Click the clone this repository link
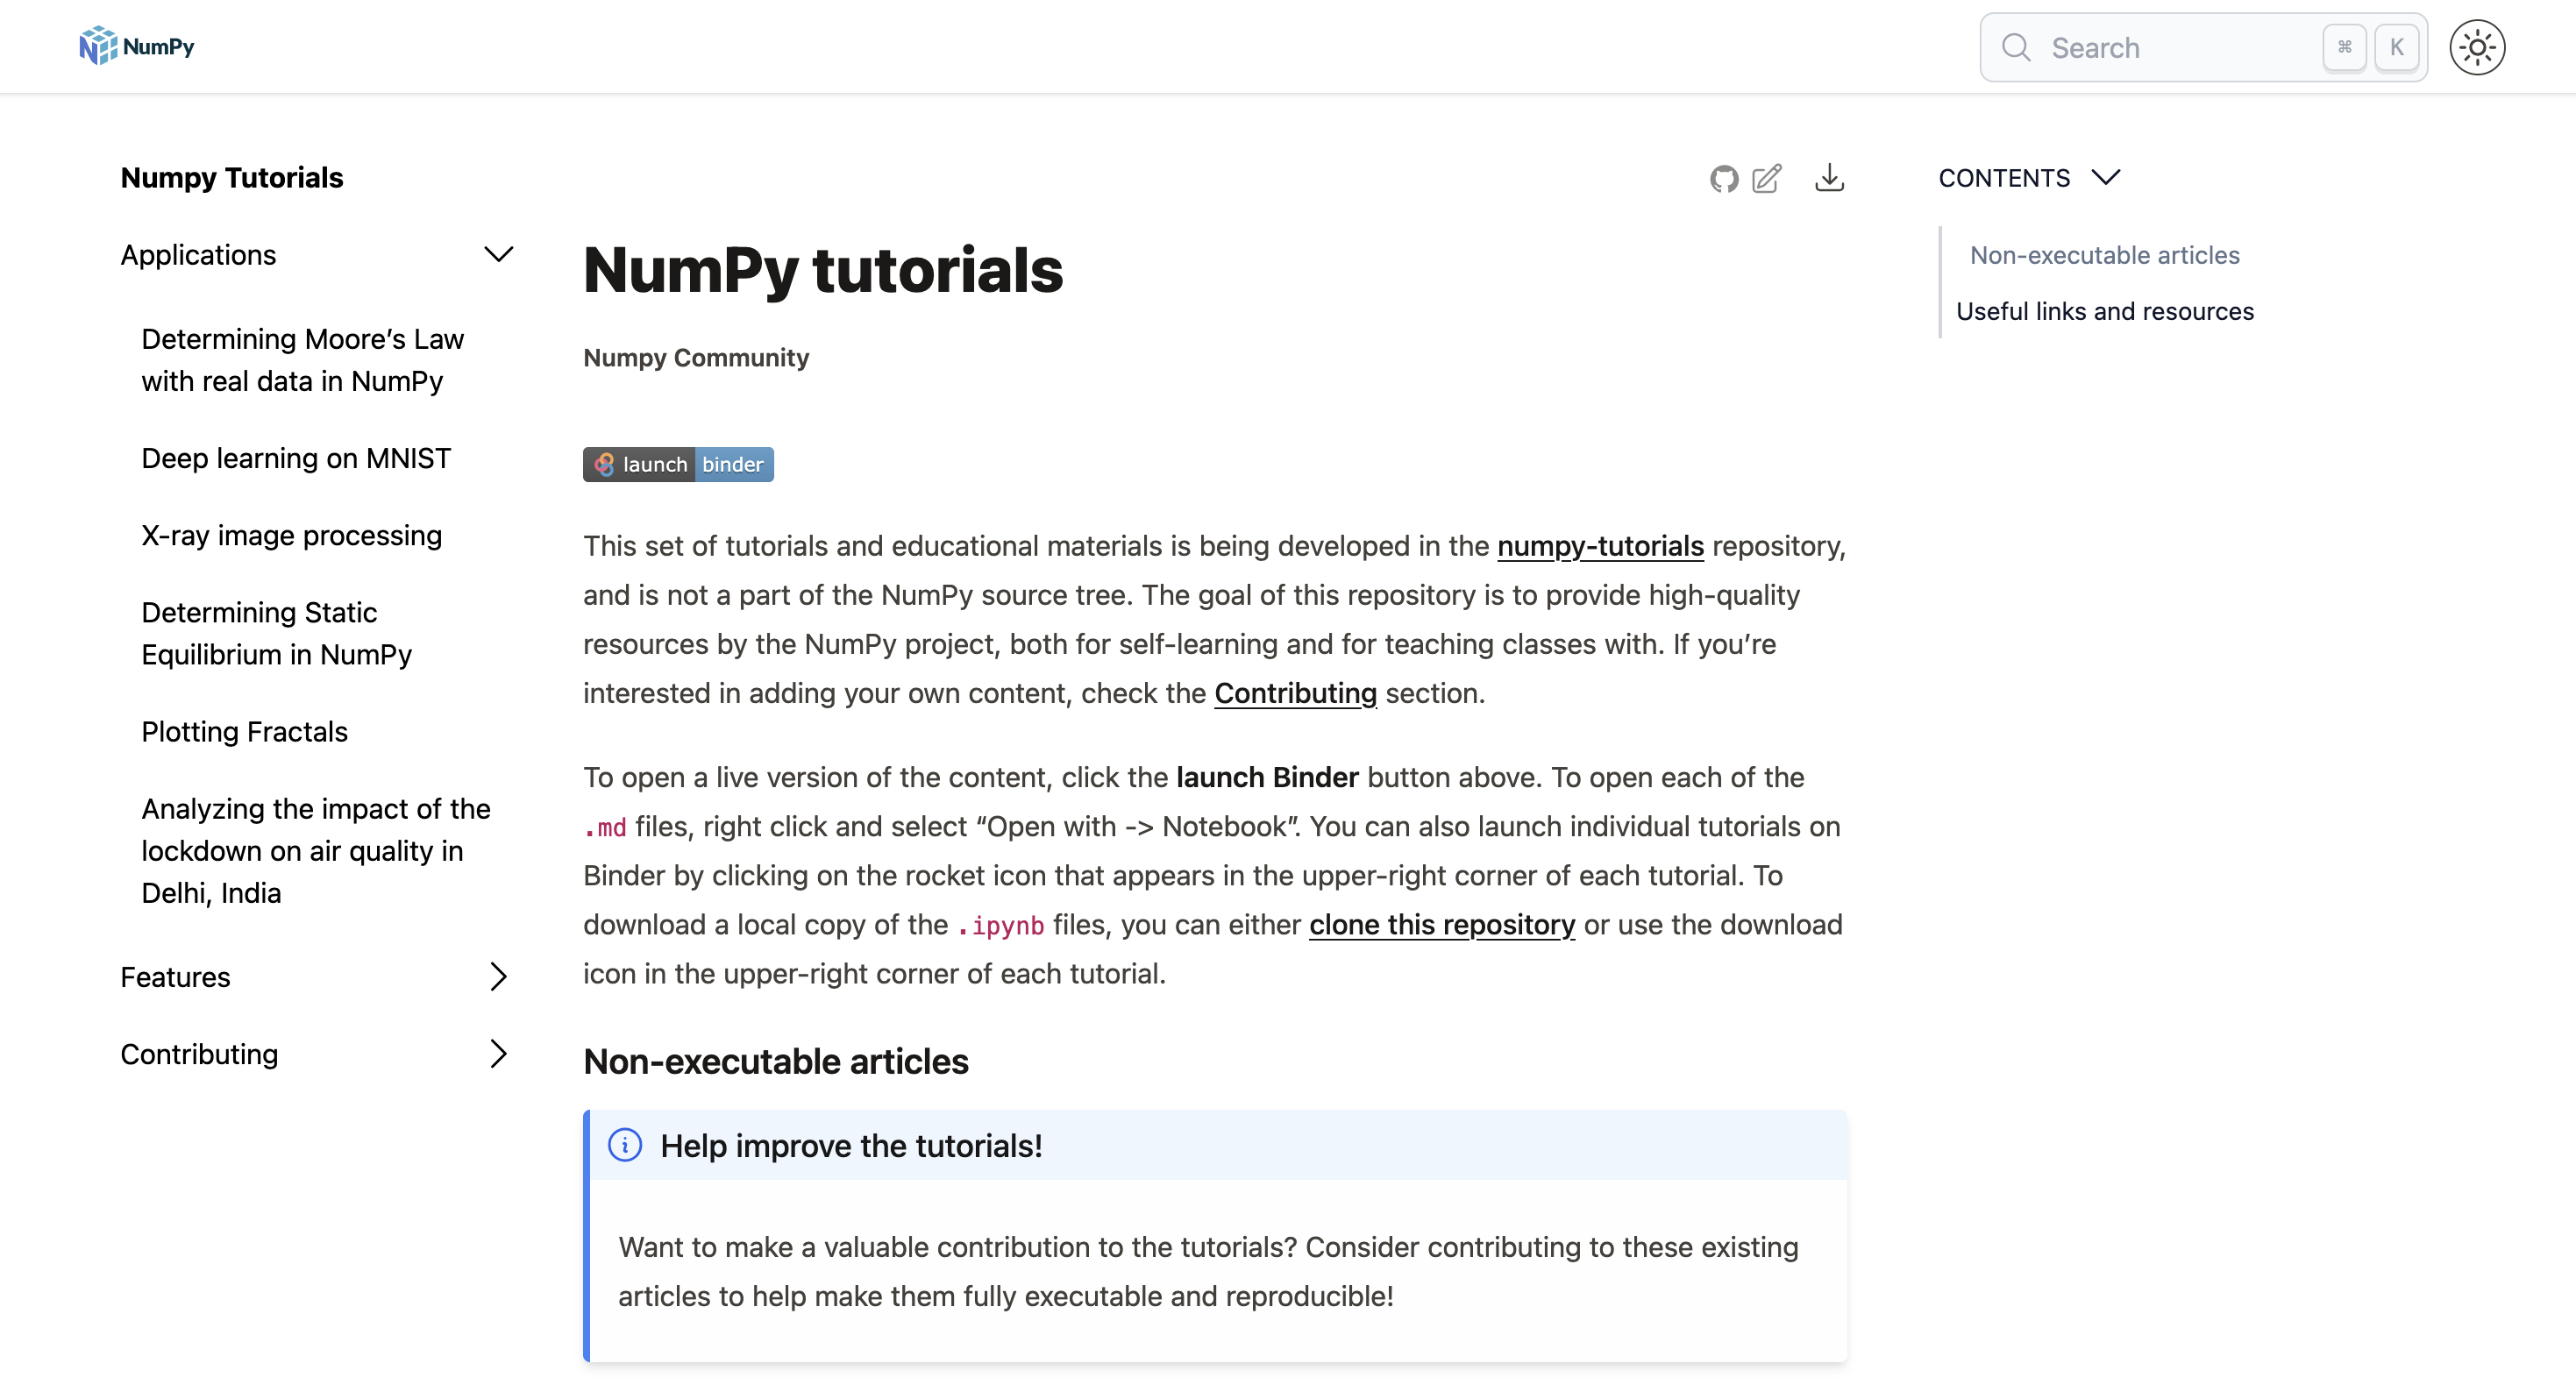Screen dimensions: 2576x1399 click(1441, 925)
